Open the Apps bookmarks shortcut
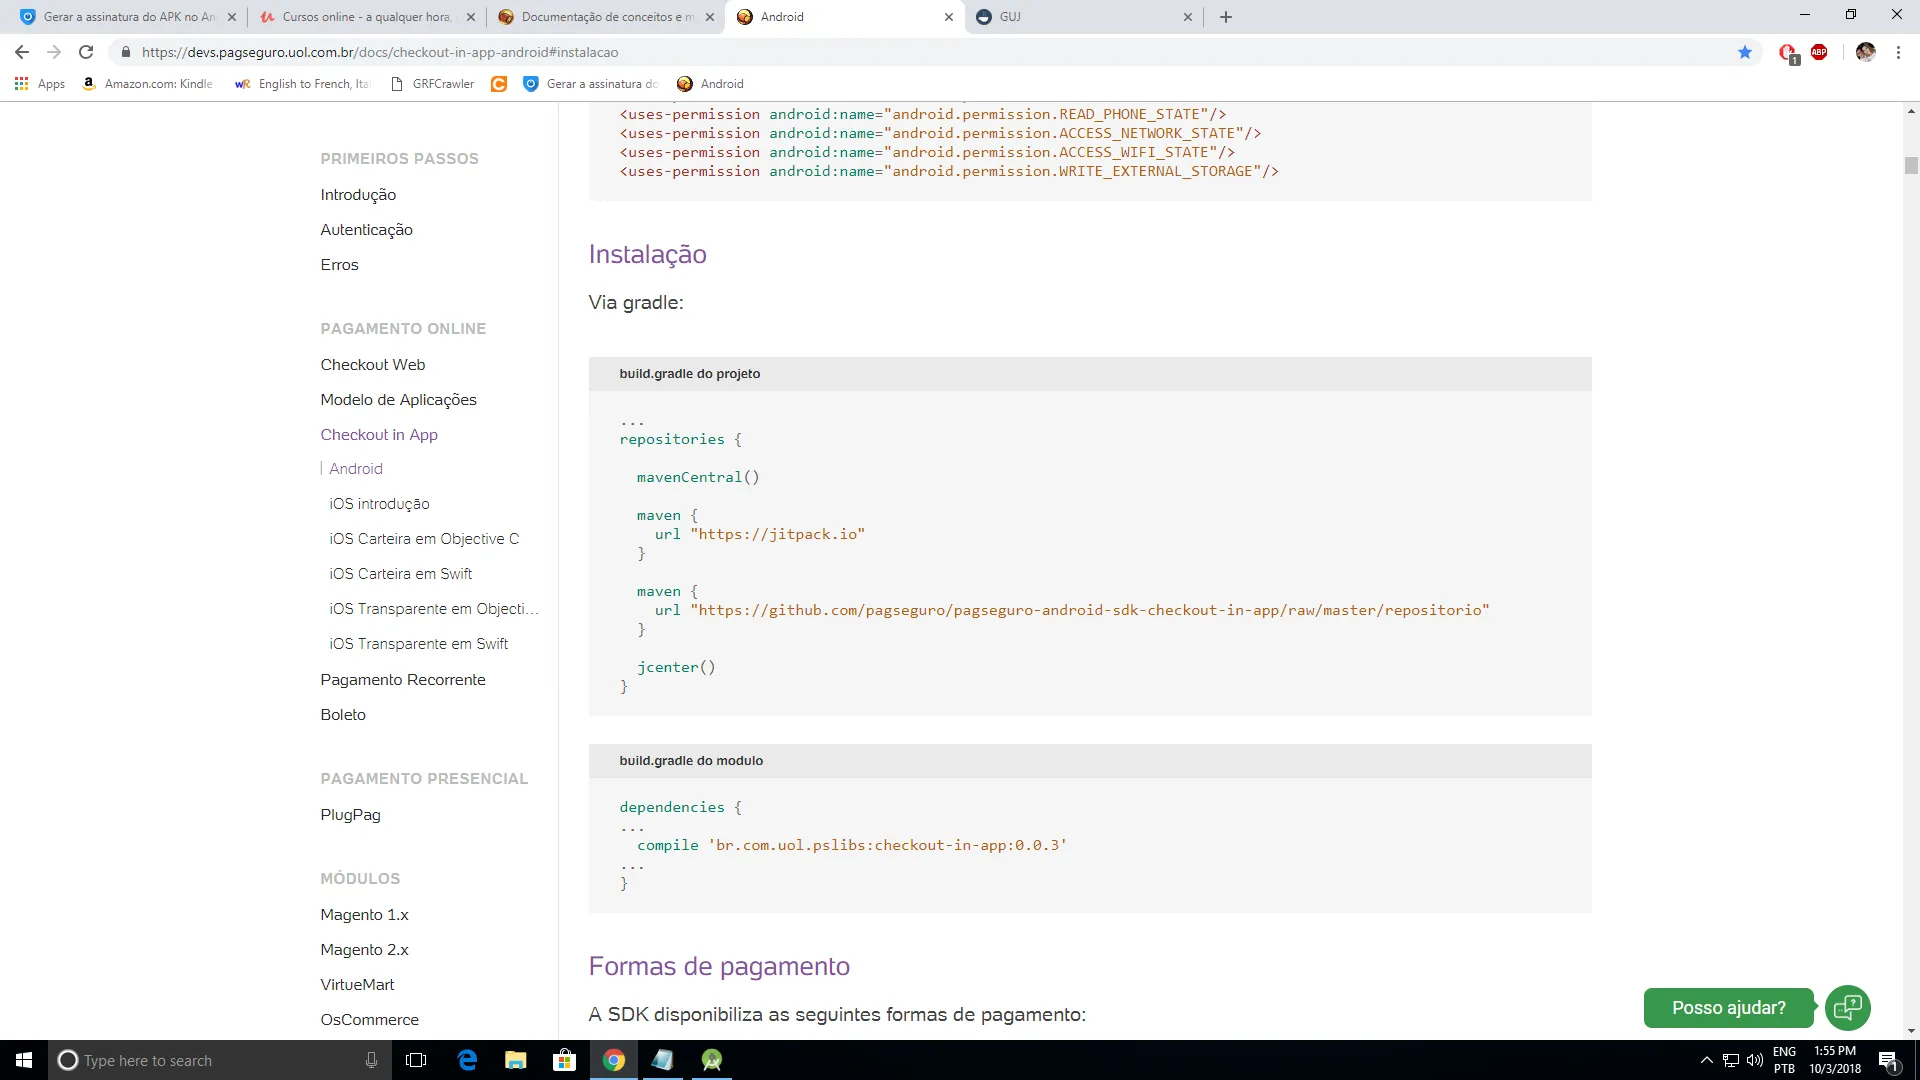The width and height of the screenshot is (1920, 1080). 40,84
